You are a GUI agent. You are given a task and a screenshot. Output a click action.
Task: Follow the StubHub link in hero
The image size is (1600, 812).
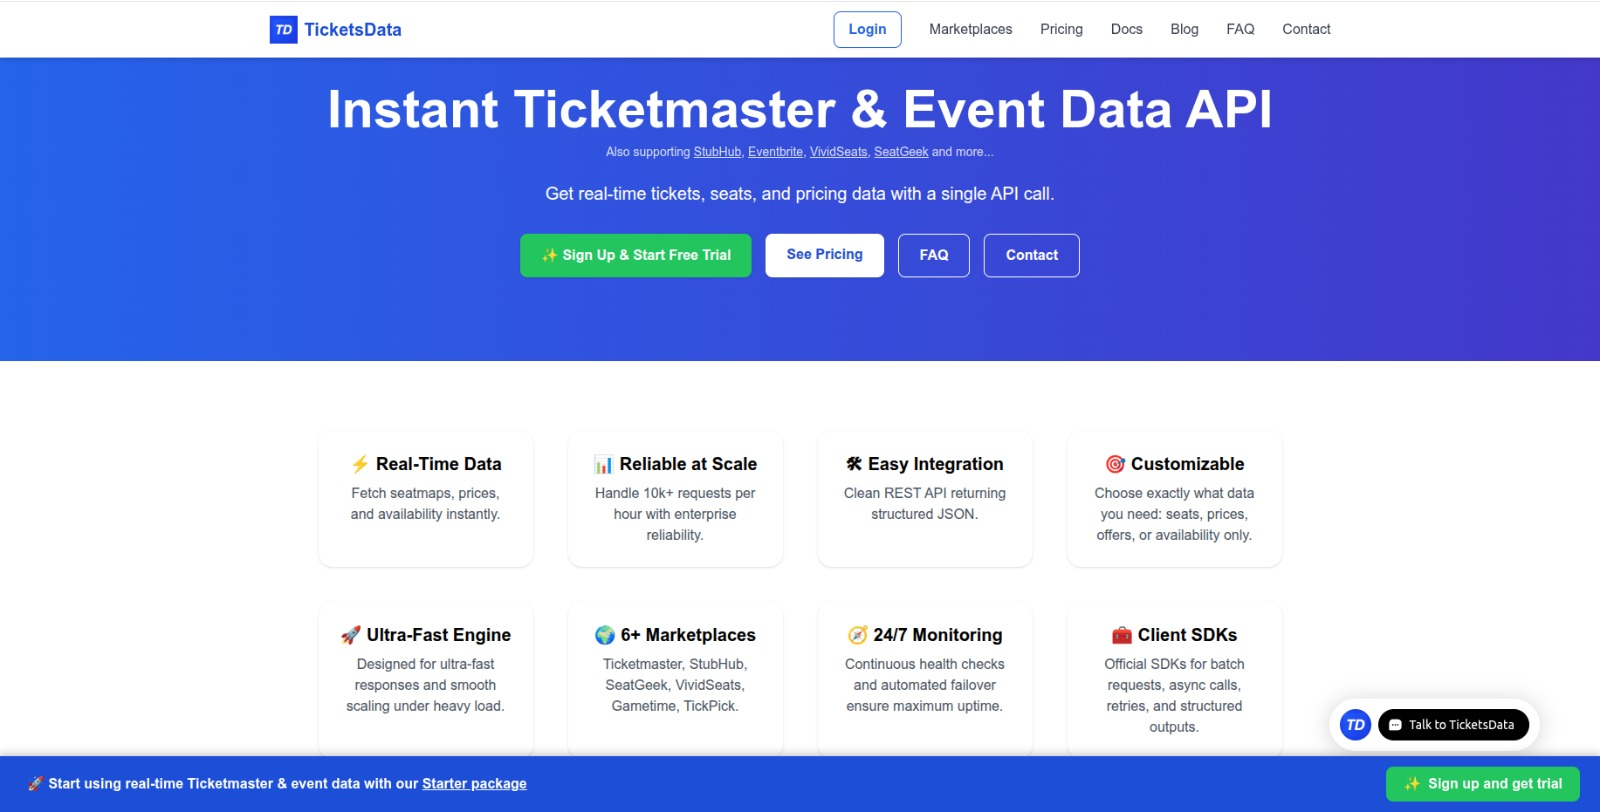[x=717, y=152]
